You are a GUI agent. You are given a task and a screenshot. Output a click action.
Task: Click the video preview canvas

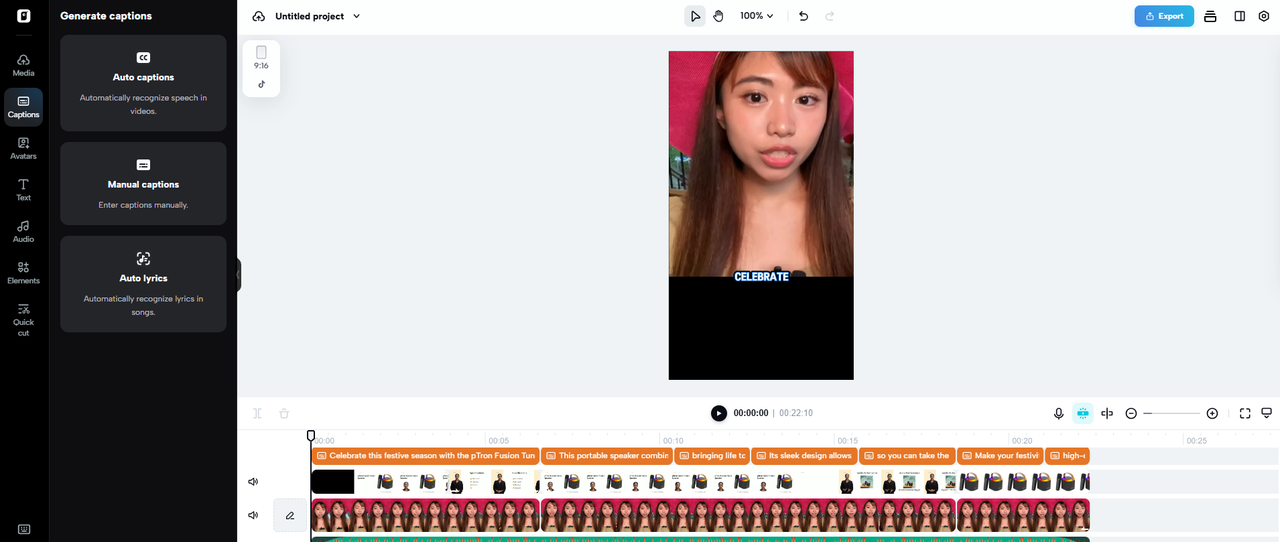click(x=761, y=215)
